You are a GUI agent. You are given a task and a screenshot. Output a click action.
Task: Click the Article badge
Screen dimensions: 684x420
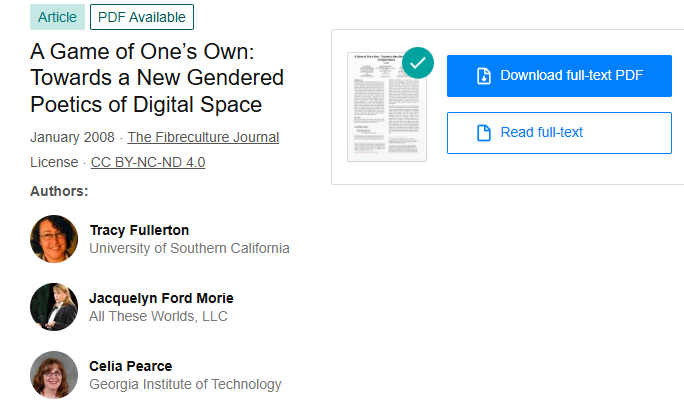57,17
